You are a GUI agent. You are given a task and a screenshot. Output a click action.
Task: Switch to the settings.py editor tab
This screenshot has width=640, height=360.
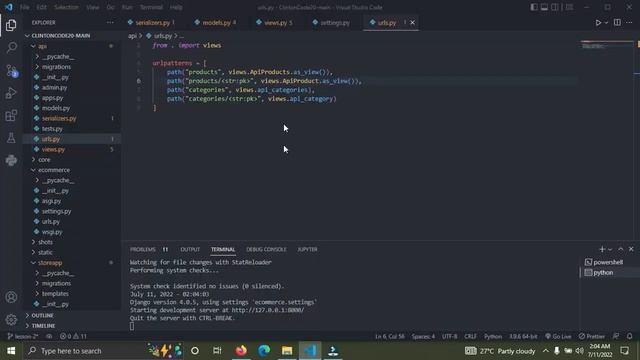(335, 23)
